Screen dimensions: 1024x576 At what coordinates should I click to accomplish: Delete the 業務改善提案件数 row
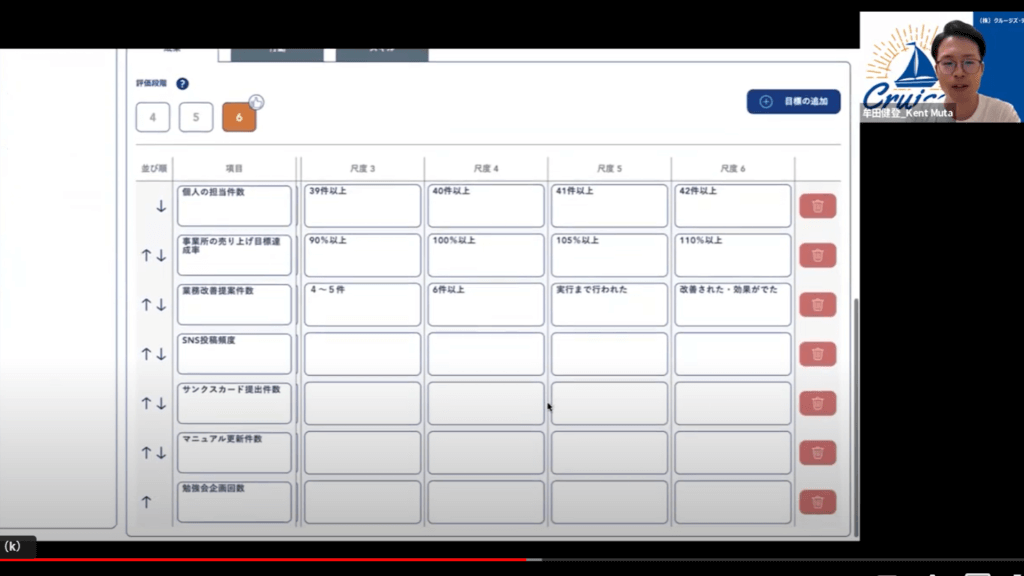[817, 305]
